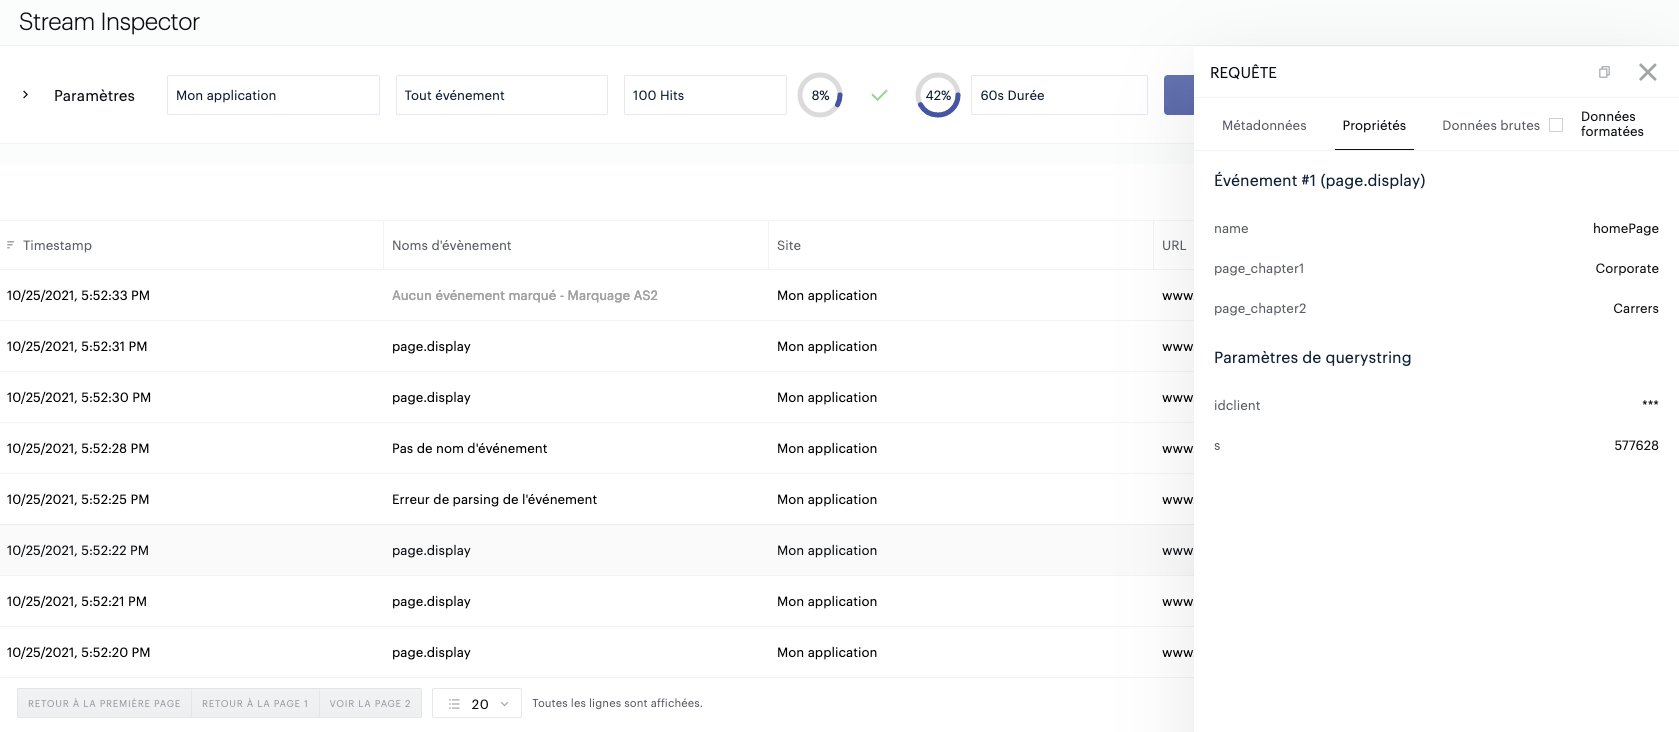Click the copy icon in REQUÊTE panel
This screenshot has height=732, width=1679.
click(x=1604, y=72)
